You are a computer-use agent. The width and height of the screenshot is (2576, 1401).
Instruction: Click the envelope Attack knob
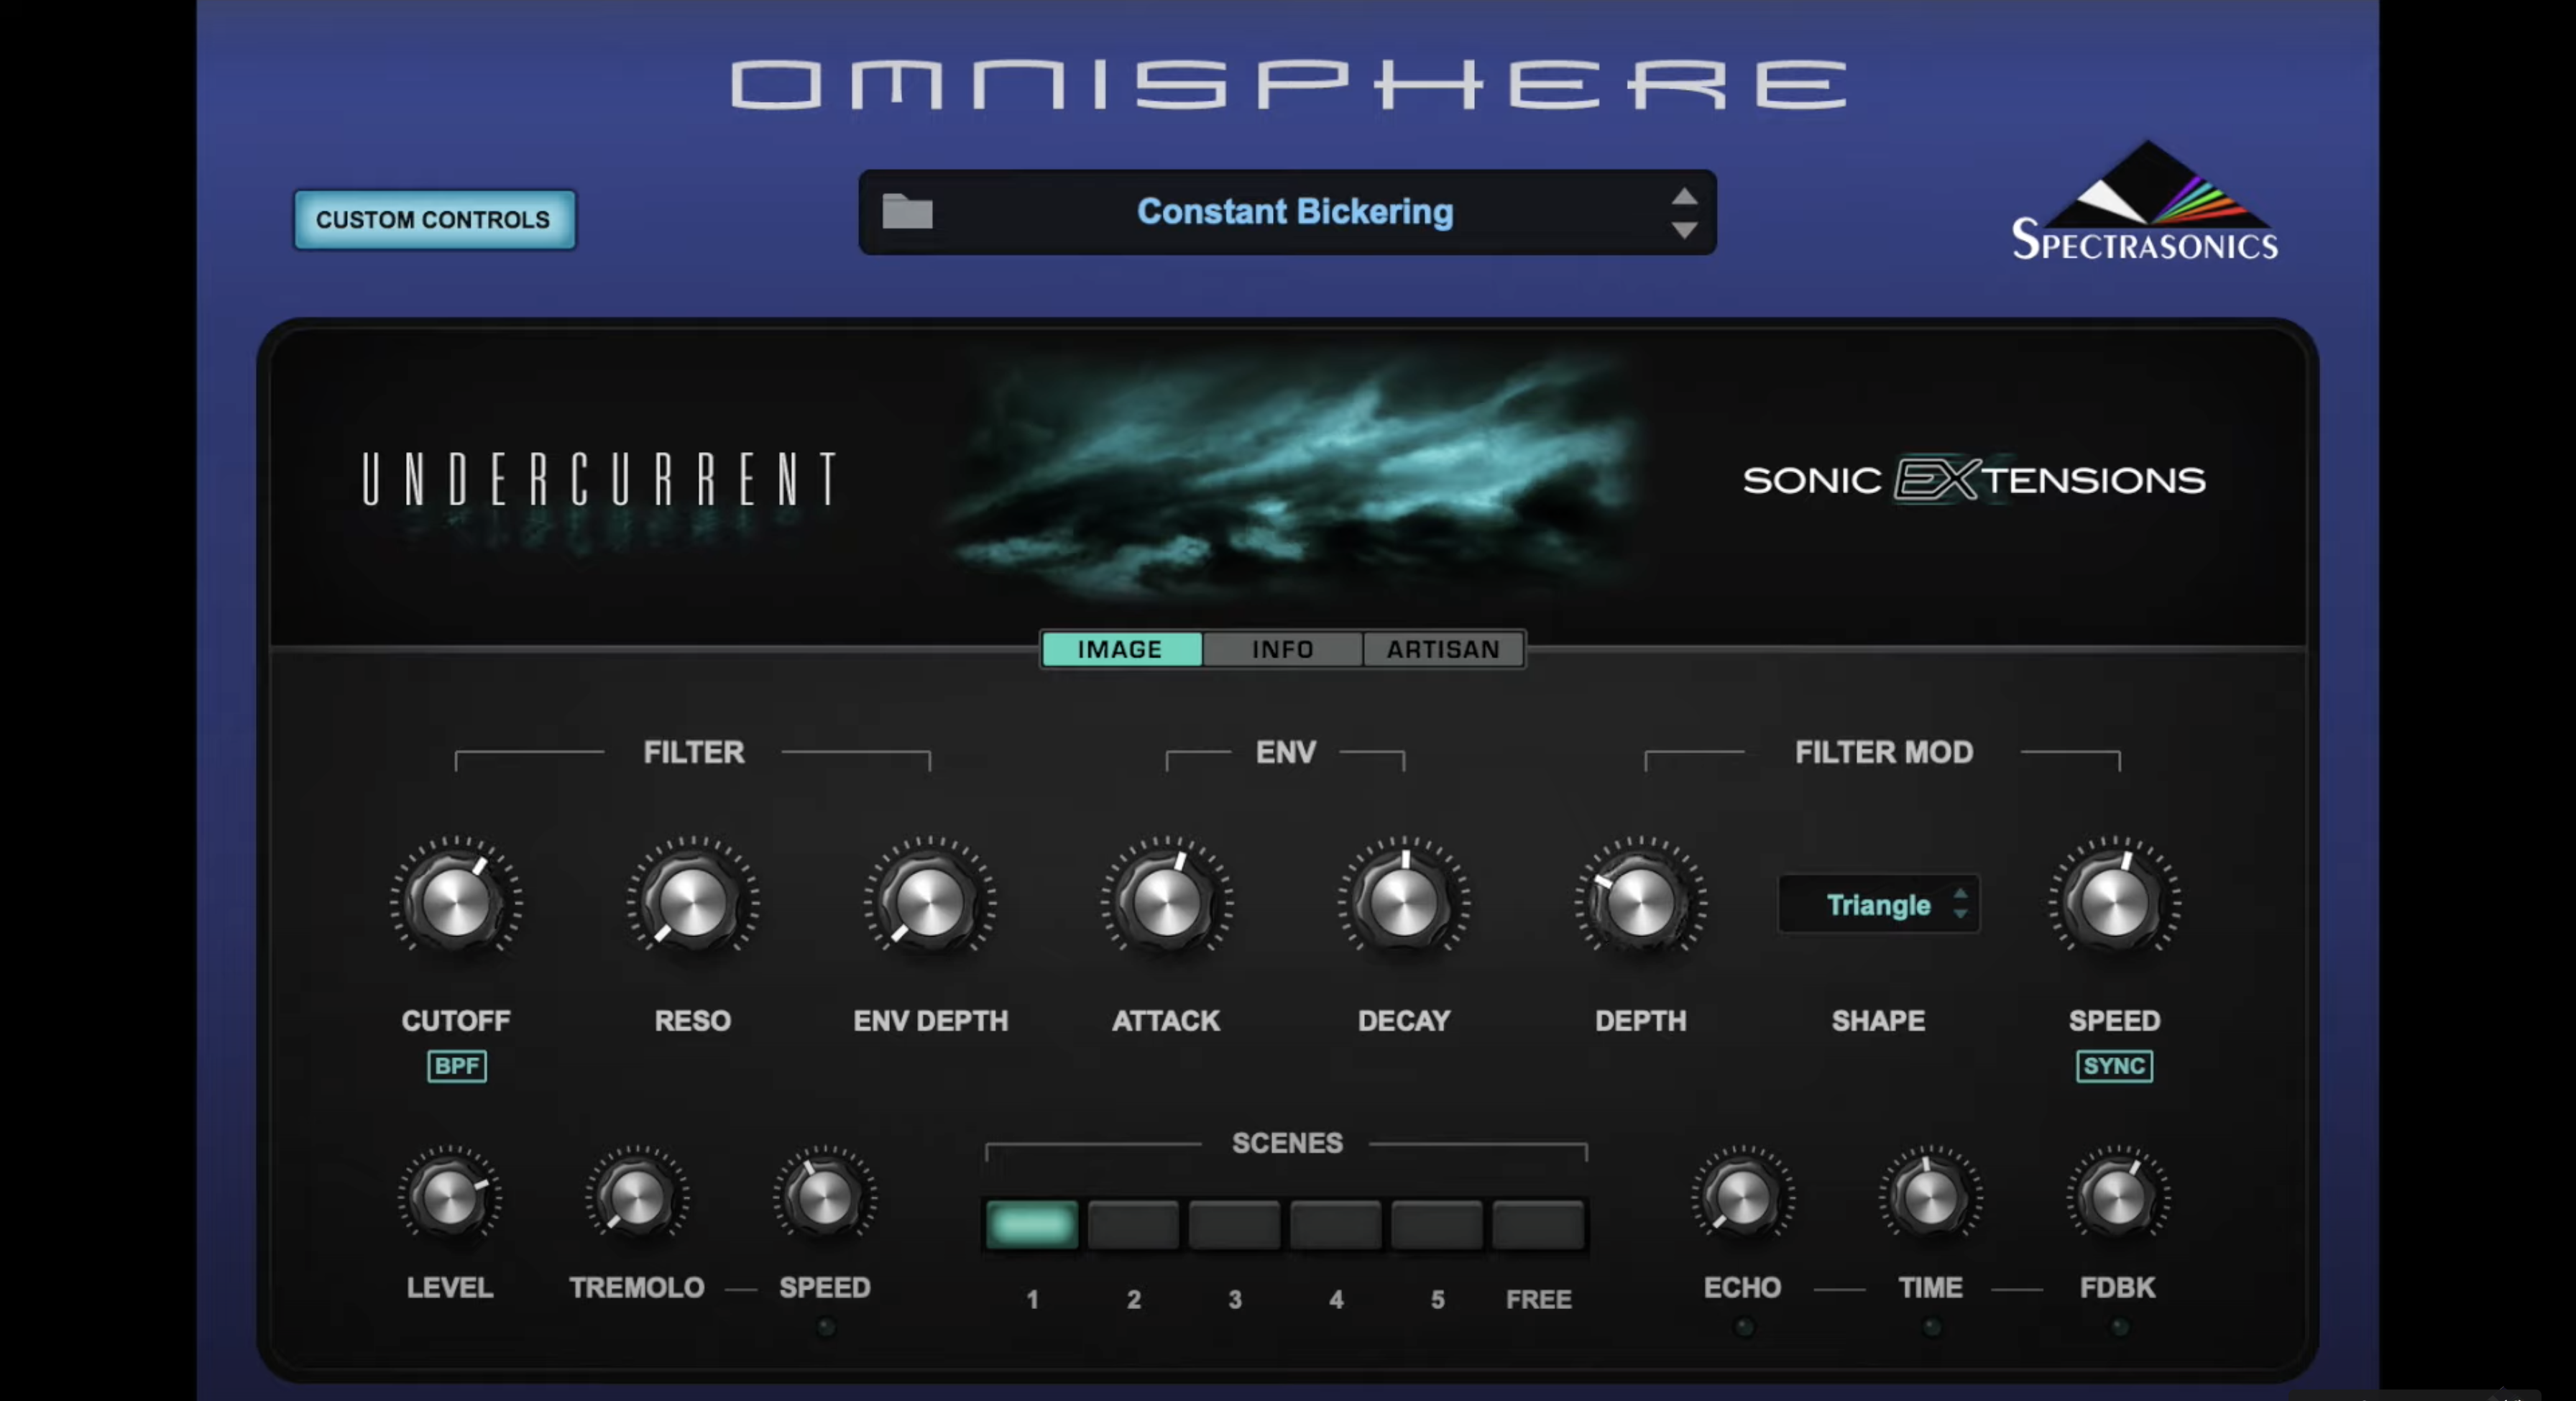click(1166, 902)
